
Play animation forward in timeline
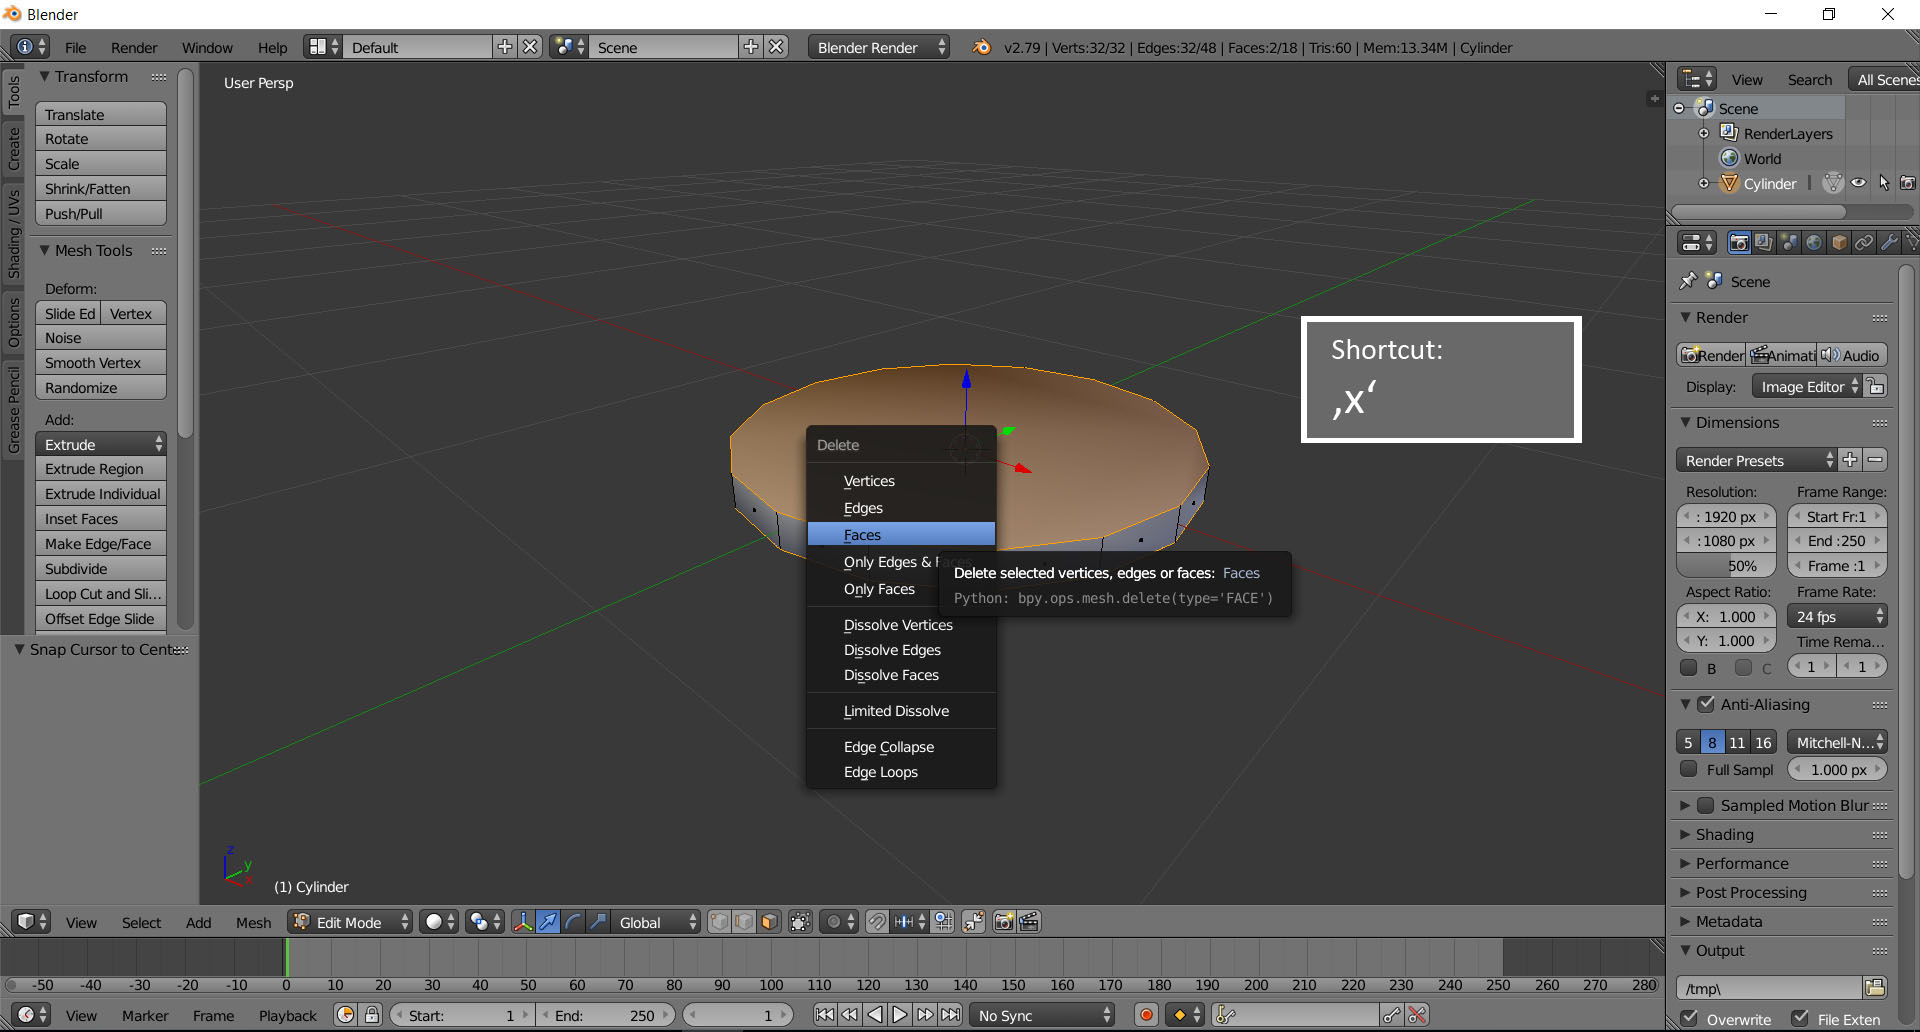click(x=900, y=1015)
